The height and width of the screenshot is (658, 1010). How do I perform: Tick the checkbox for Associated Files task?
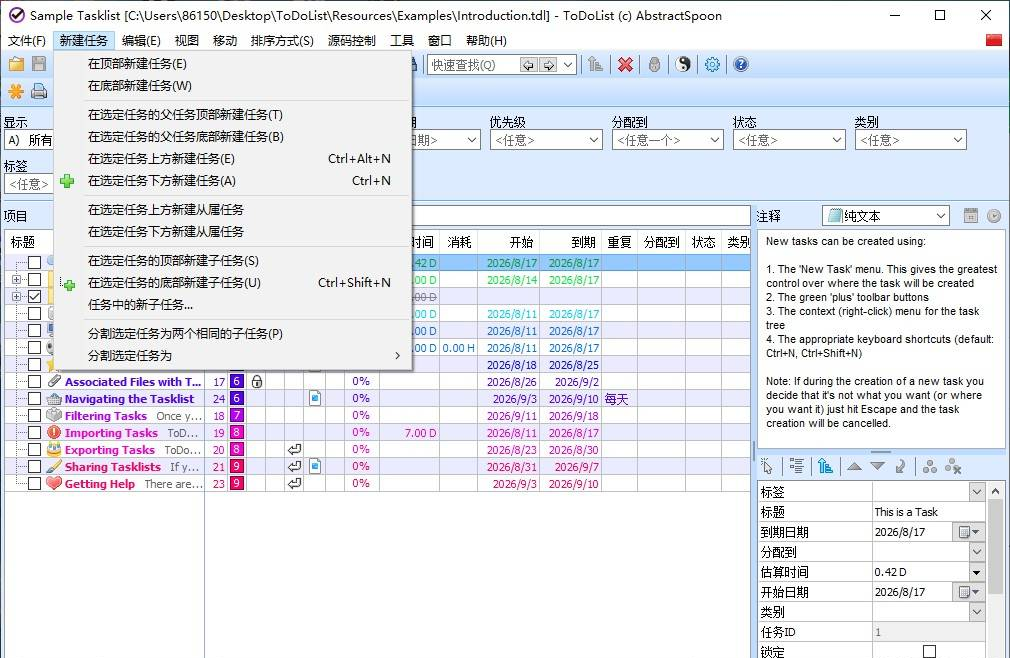tap(35, 382)
